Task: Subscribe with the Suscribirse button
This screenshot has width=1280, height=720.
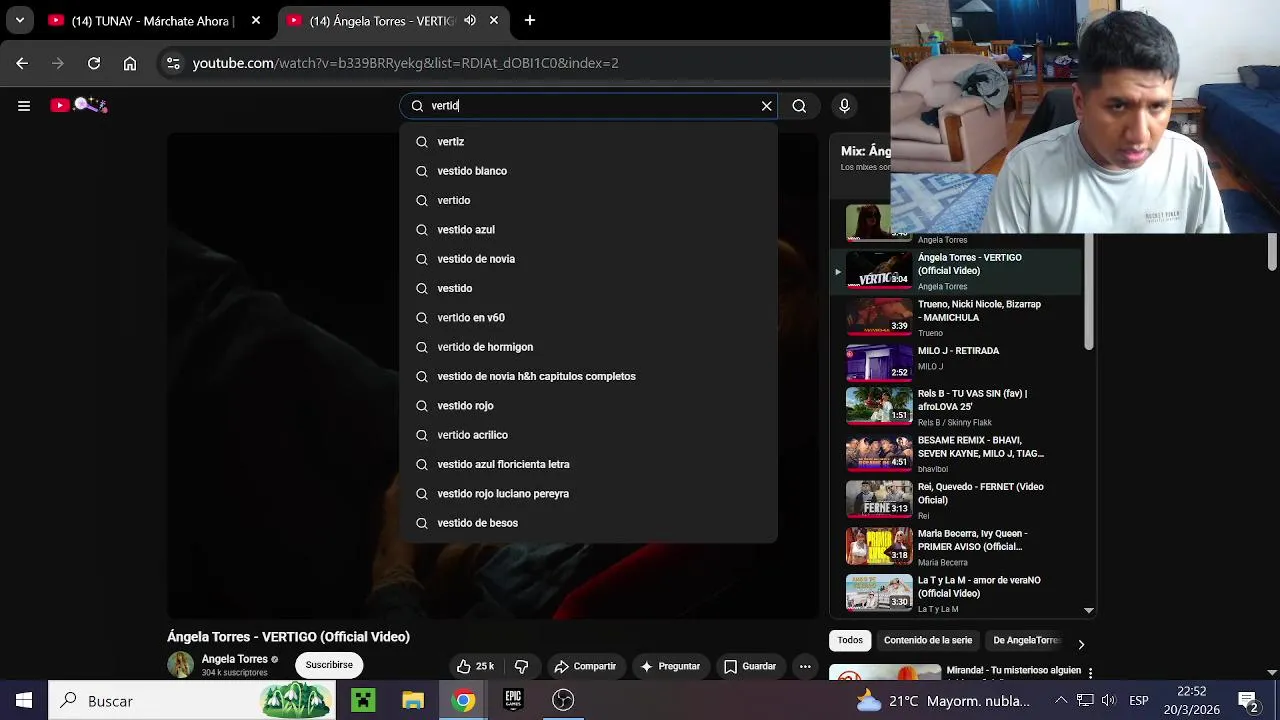Action: [329, 665]
